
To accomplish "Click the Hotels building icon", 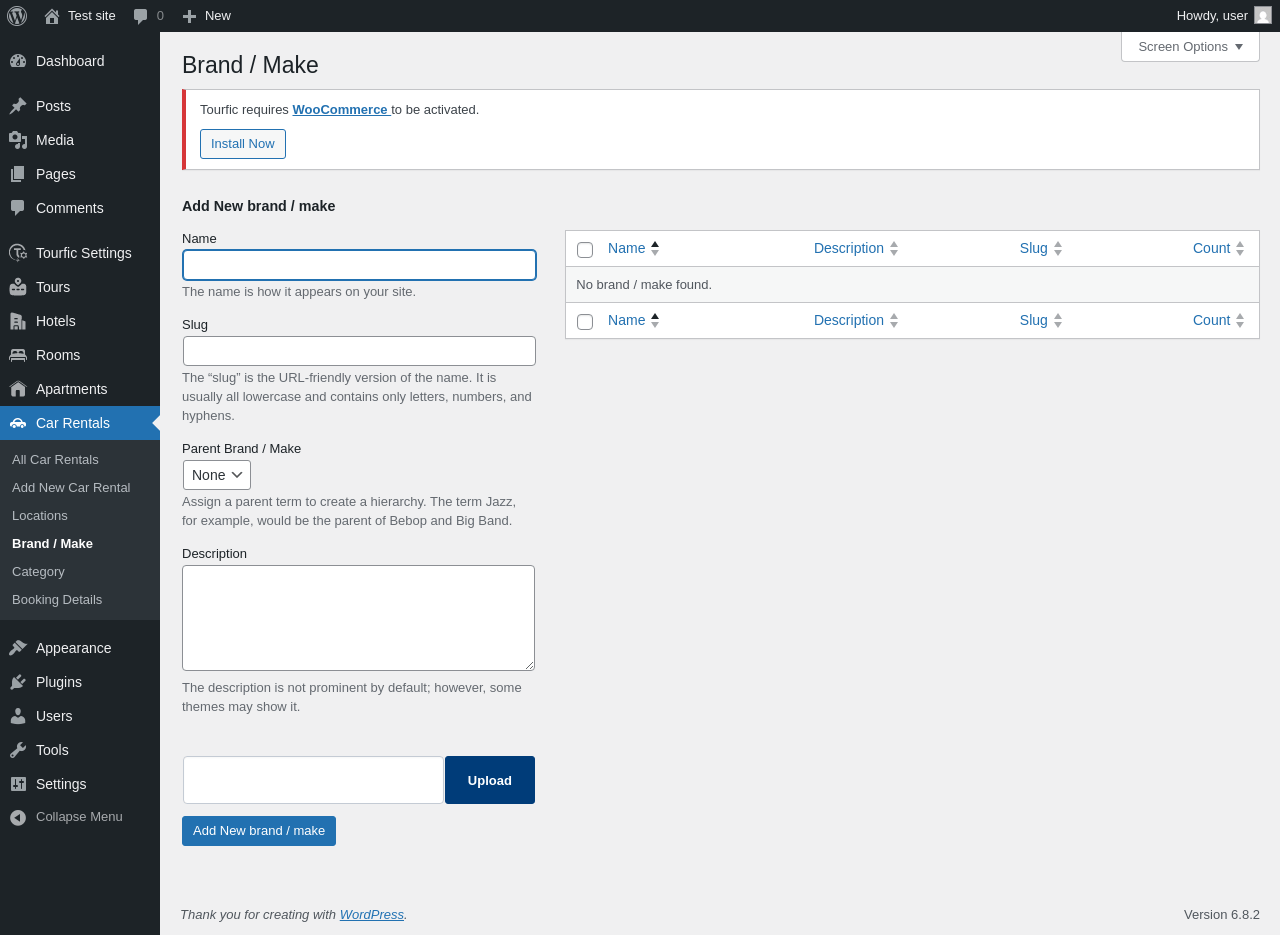I will (x=18, y=321).
